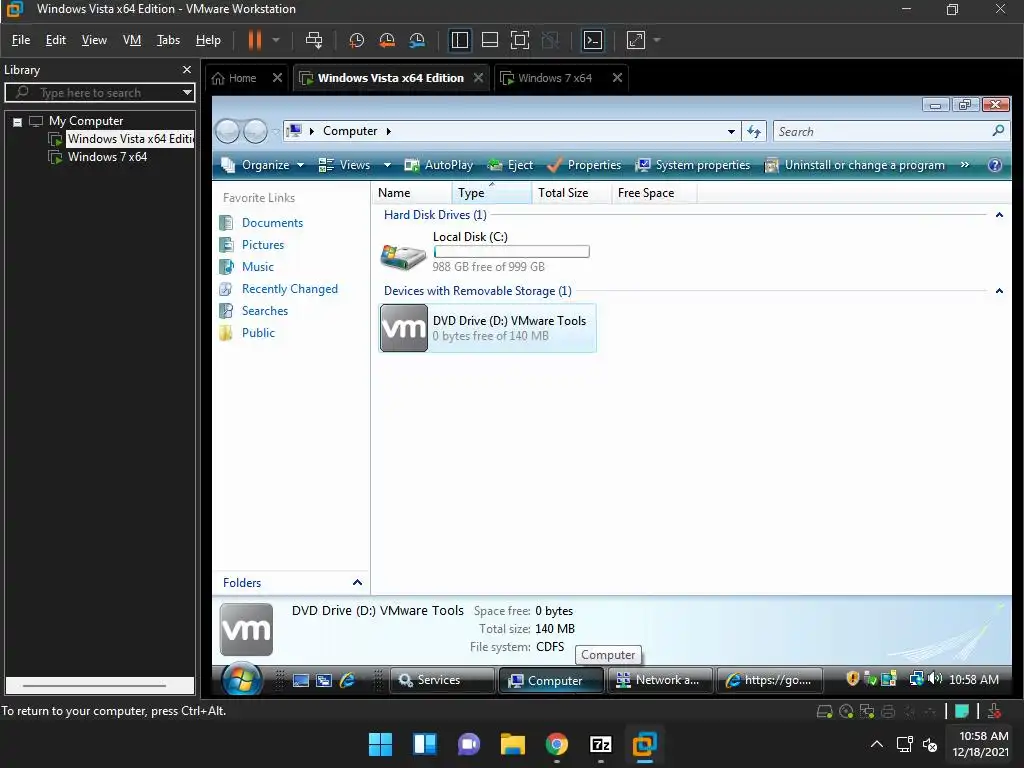Collapse the Hard Disk Drives group
Image resolution: width=1024 pixels, height=768 pixels.
pyautogui.click(x=999, y=215)
